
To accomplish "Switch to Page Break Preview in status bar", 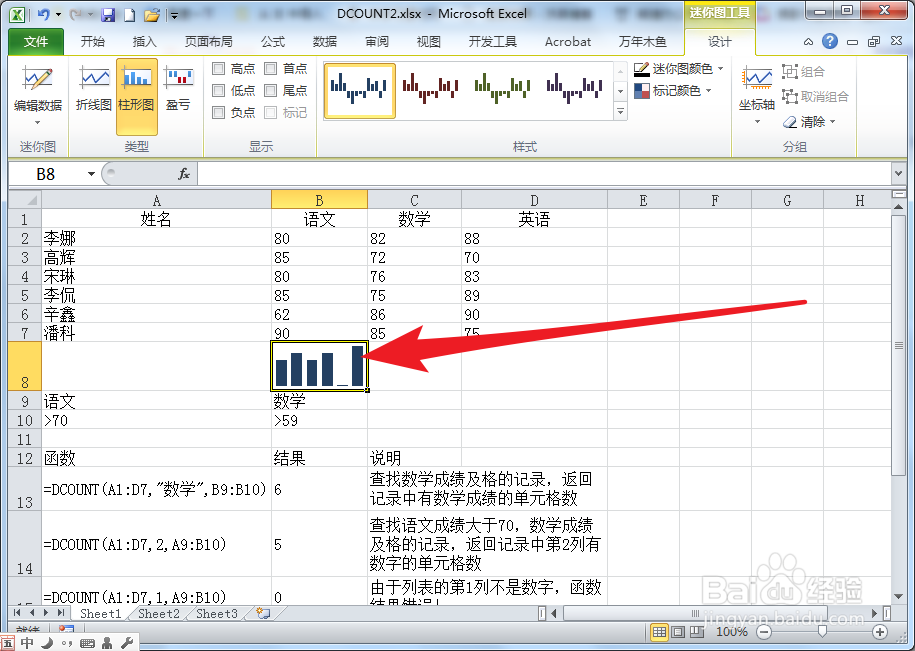I will pyautogui.click(x=697, y=632).
